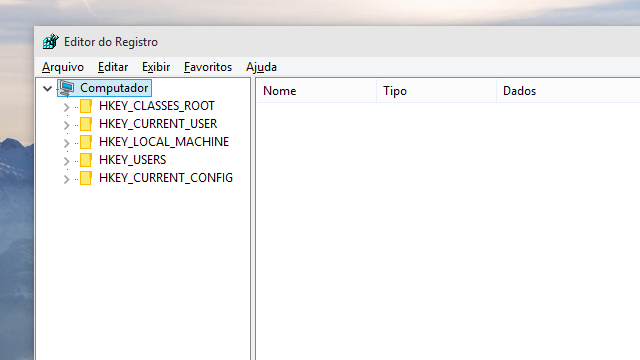The width and height of the screenshot is (640, 360).
Task: Select the HKEY_LOCAL_MACHINE label
Action: point(164,142)
